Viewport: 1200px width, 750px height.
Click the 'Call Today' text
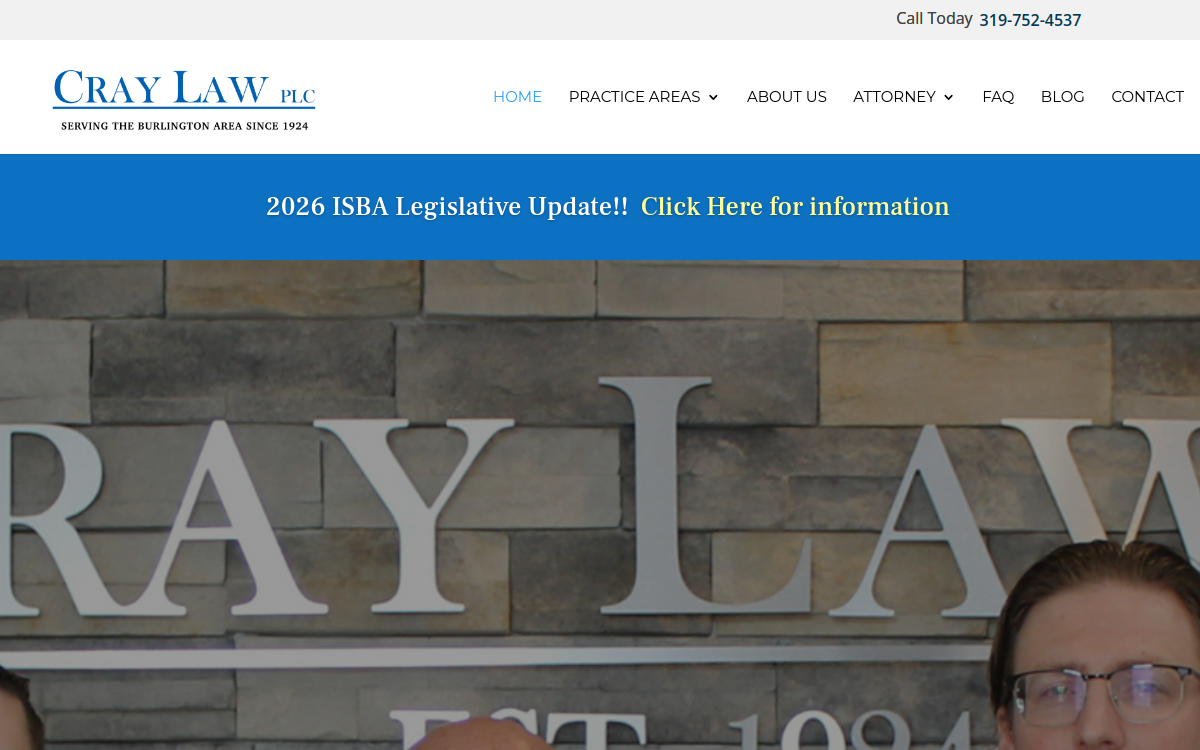[934, 19]
